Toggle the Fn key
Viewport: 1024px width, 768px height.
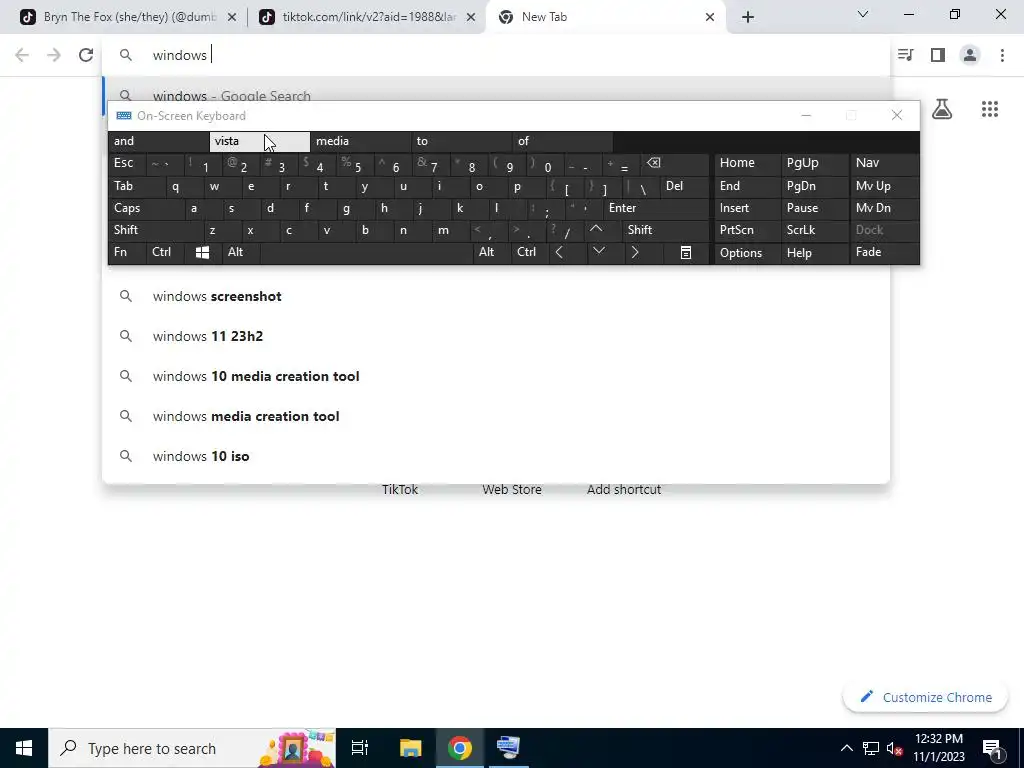point(127,252)
